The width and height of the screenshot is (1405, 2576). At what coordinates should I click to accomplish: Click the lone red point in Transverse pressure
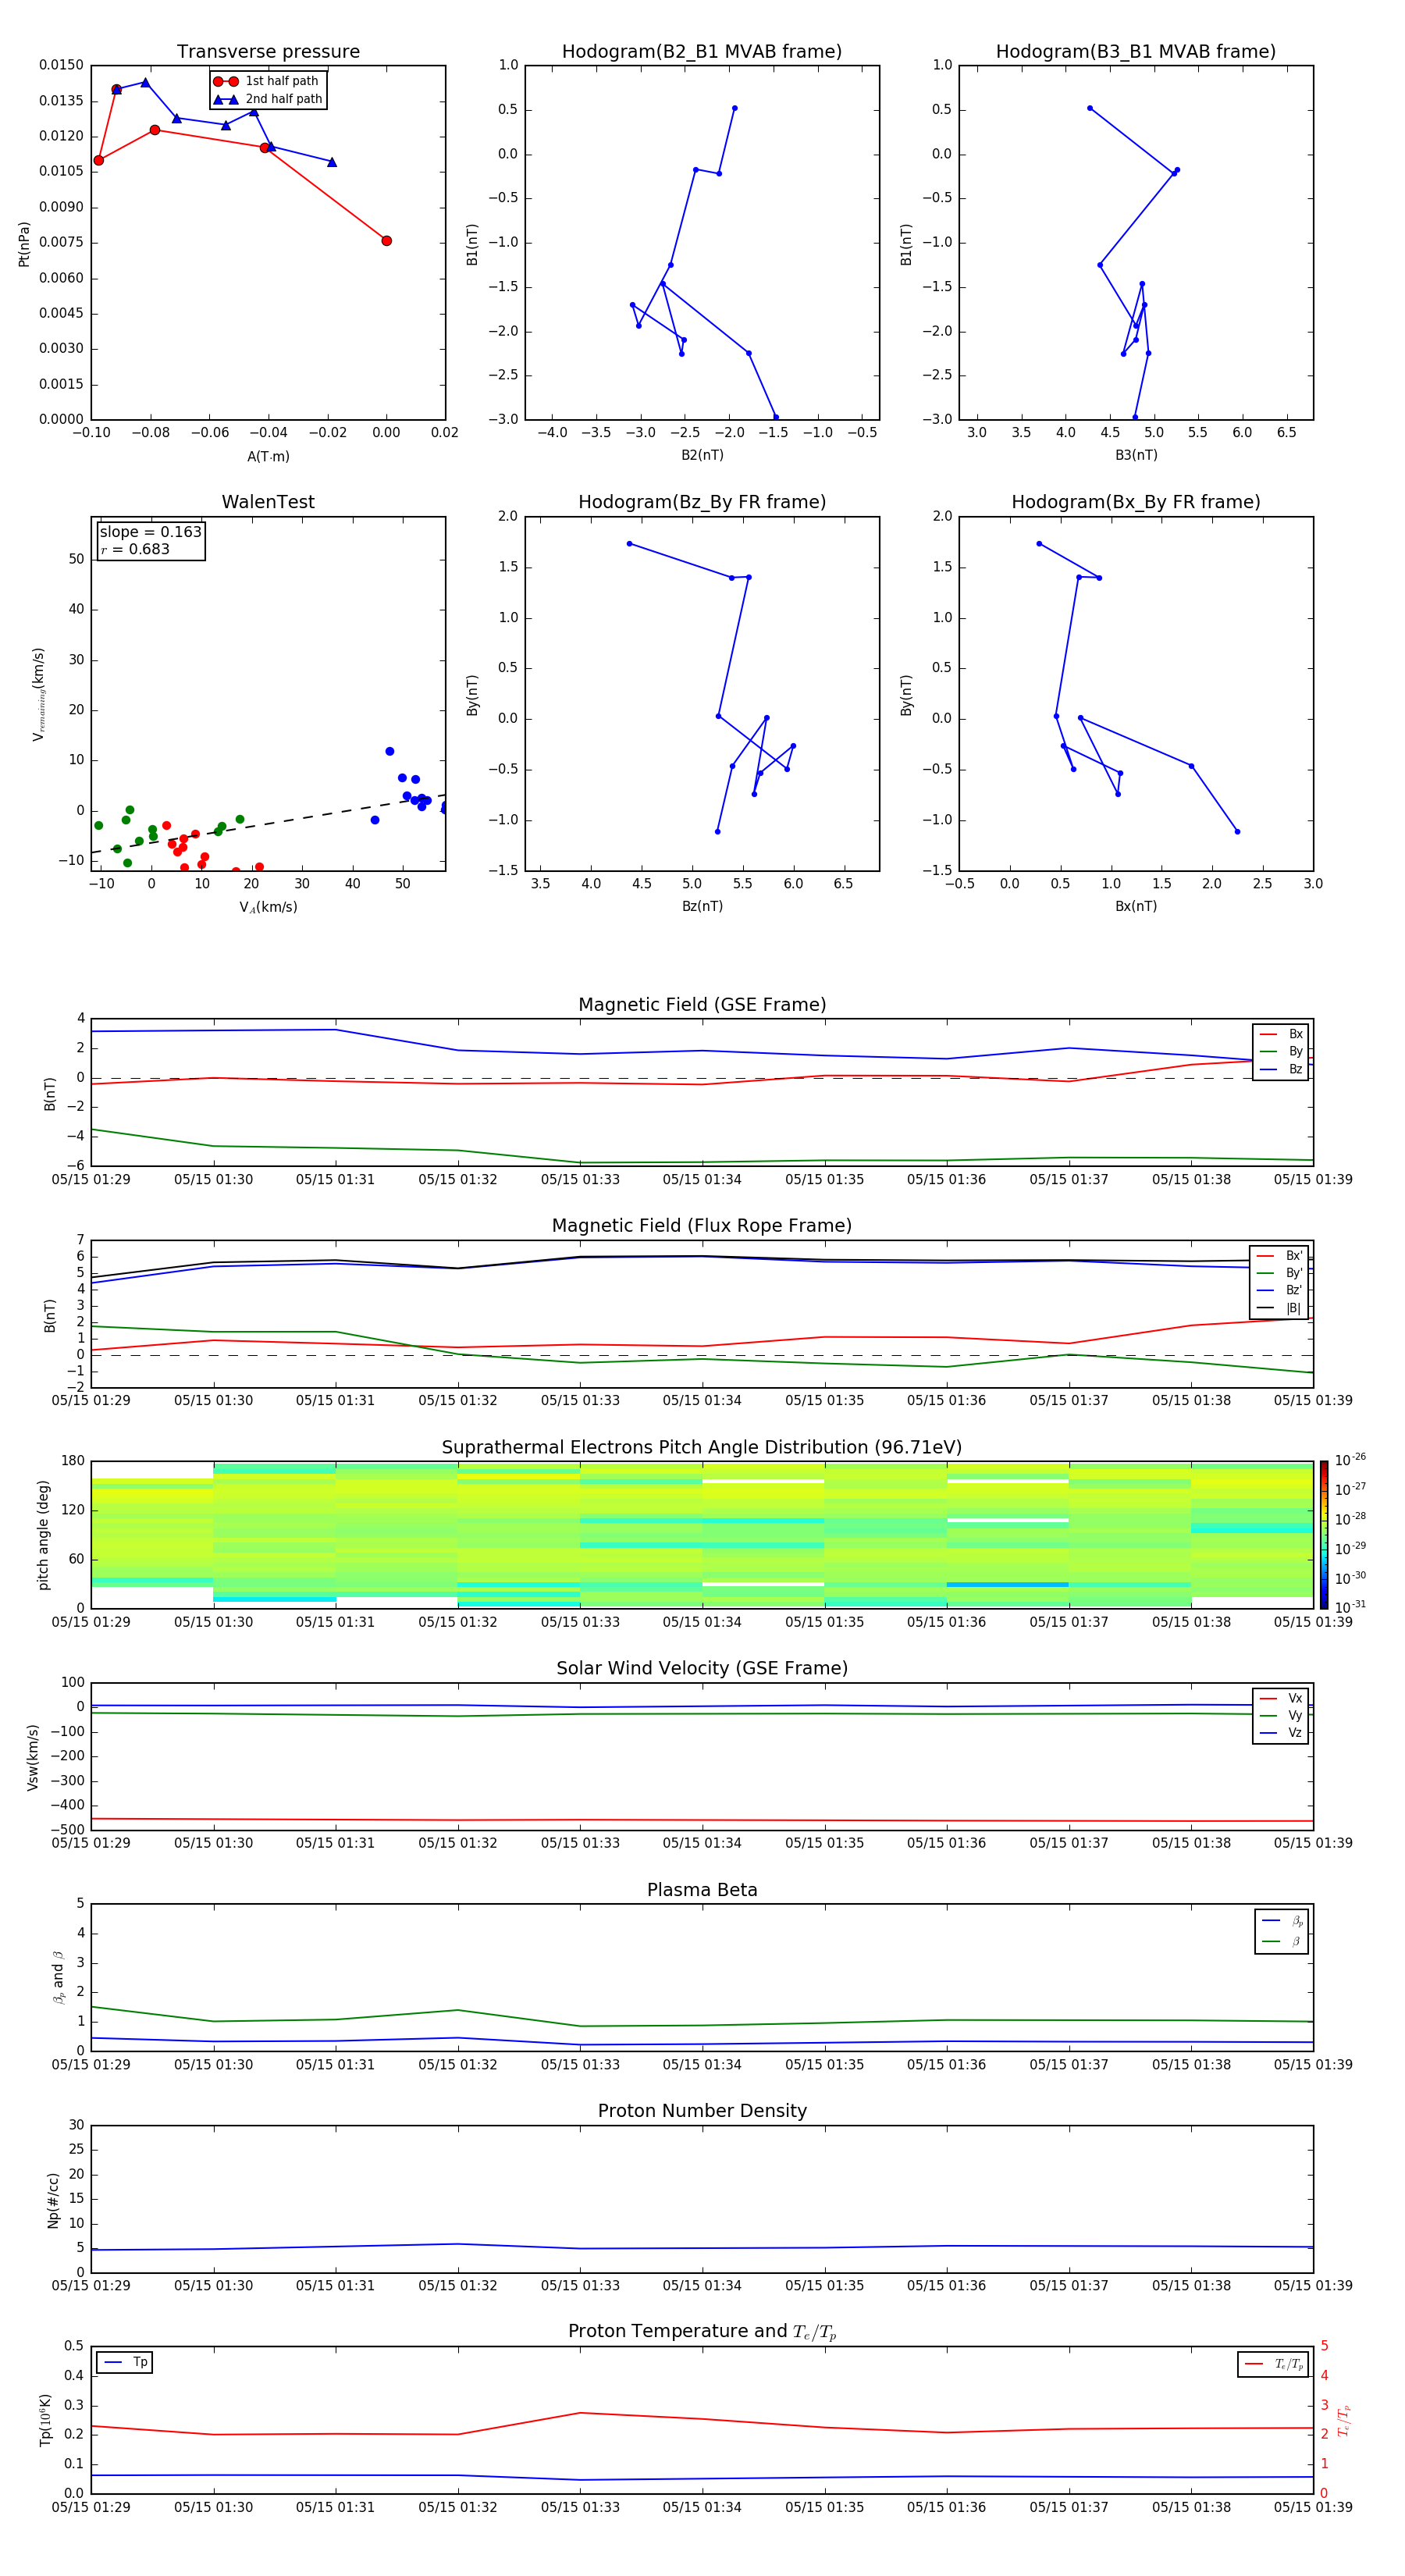(x=387, y=241)
